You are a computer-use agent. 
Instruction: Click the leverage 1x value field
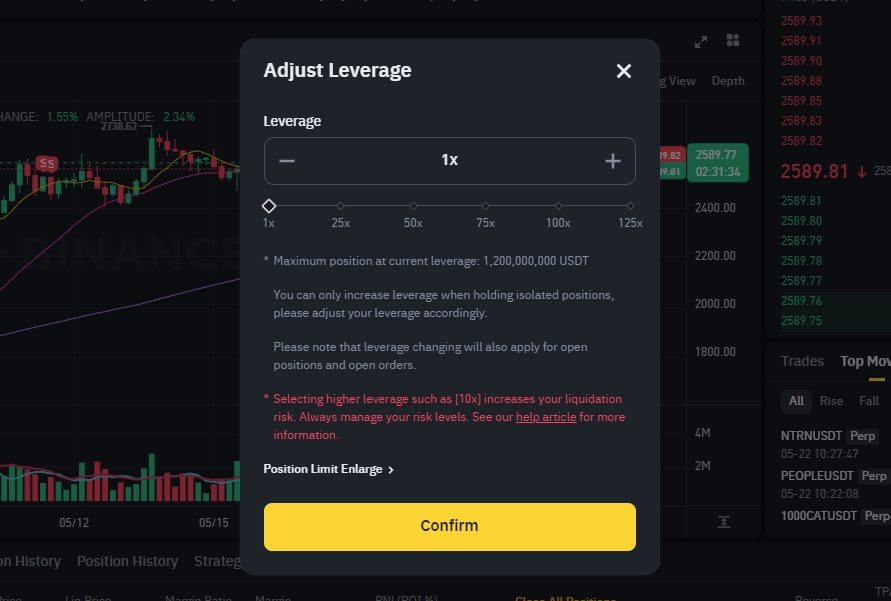pos(449,160)
